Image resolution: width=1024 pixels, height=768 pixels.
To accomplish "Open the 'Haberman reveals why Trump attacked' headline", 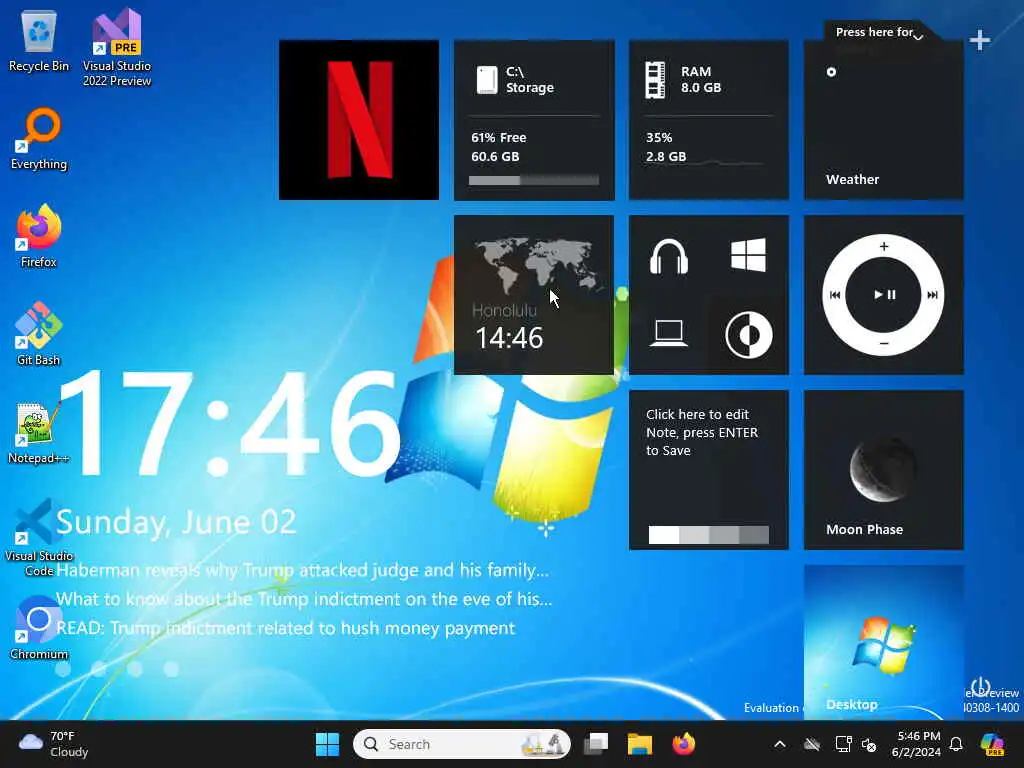I will pyautogui.click(x=302, y=570).
